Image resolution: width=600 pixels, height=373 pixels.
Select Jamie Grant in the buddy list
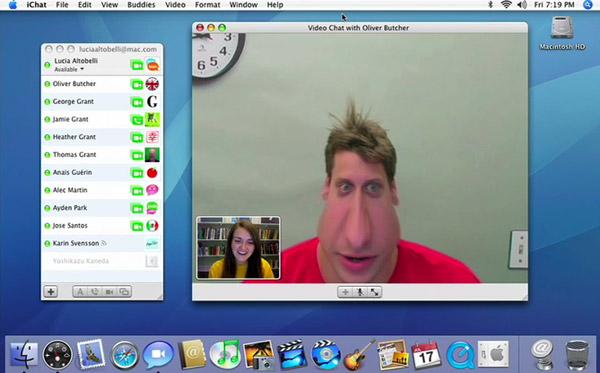pos(102,119)
